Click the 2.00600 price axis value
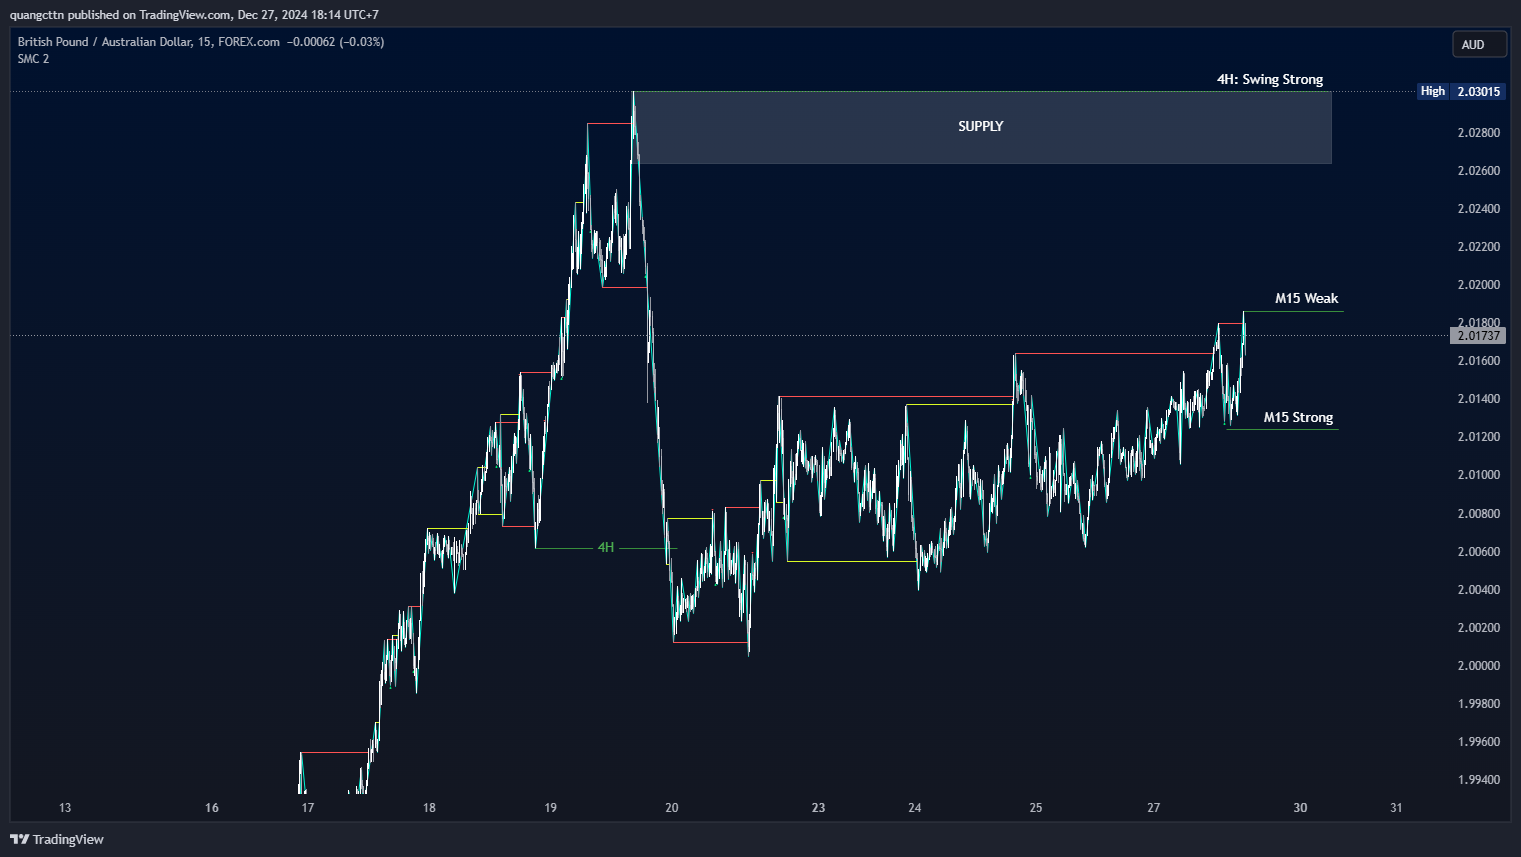The height and width of the screenshot is (857, 1521). pyautogui.click(x=1478, y=552)
